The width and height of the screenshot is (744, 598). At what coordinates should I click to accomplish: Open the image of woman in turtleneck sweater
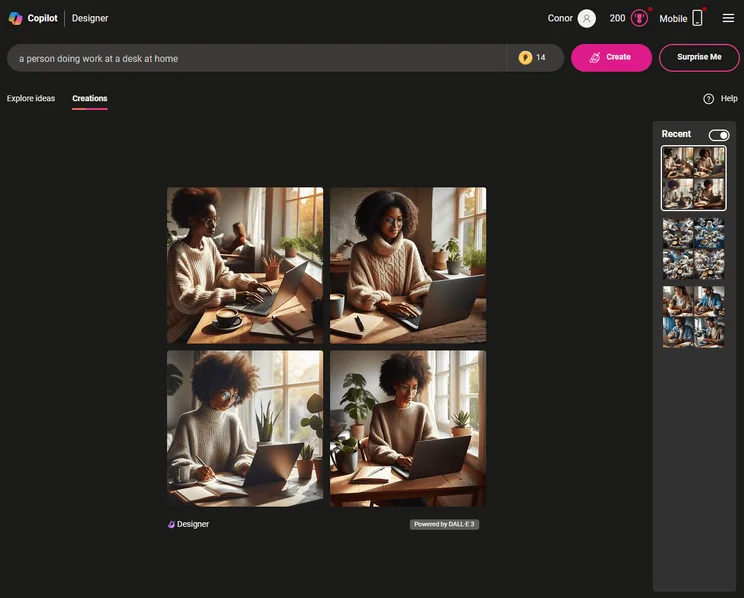(408, 265)
